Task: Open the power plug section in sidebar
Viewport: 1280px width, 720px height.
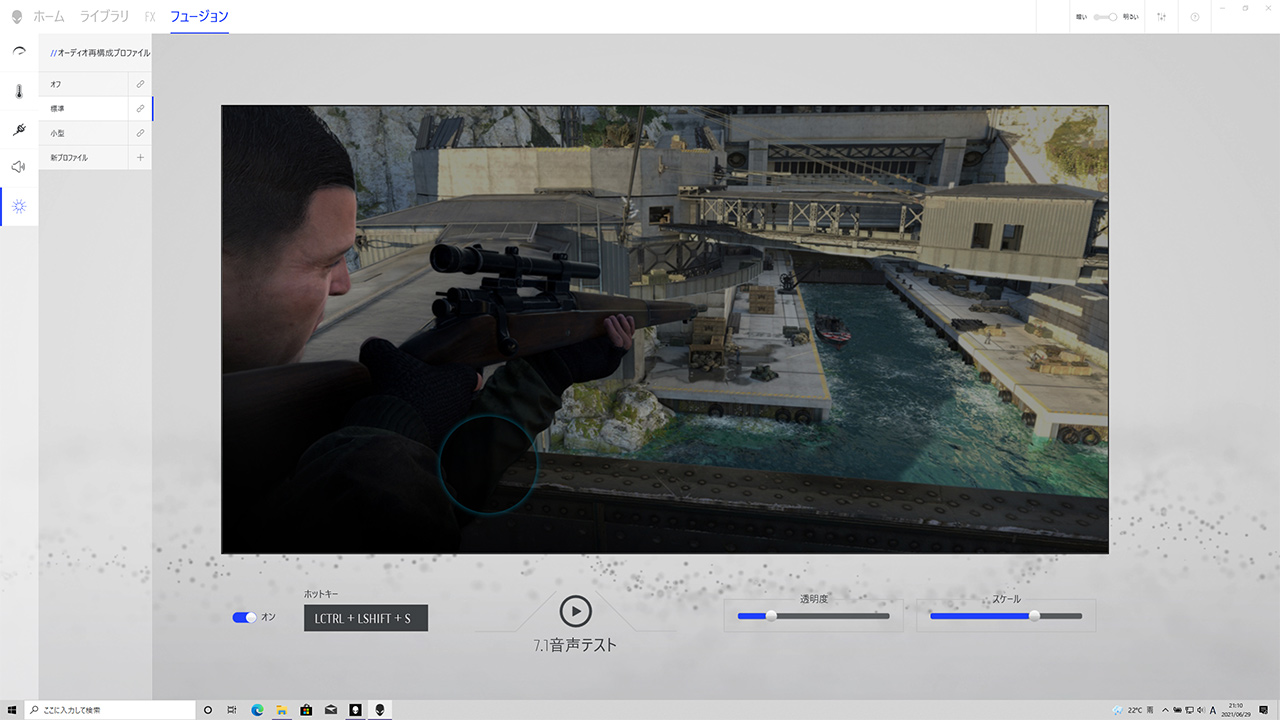Action: pyautogui.click(x=18, y=129)
